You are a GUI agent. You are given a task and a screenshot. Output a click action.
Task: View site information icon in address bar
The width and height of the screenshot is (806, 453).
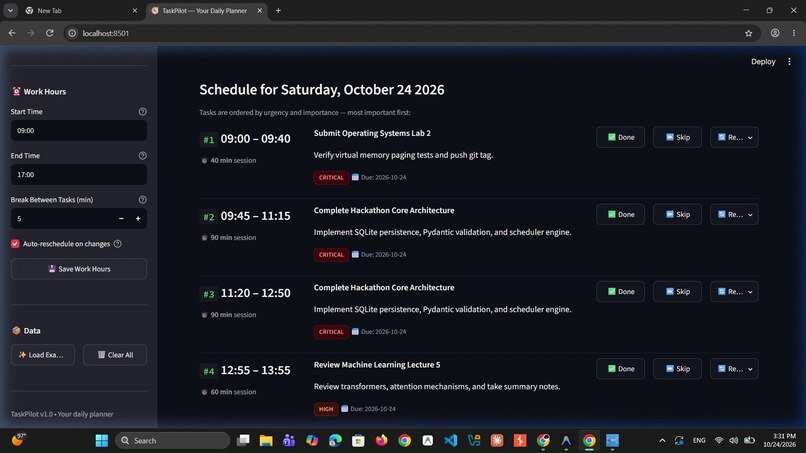pyautogui.click(x=72, y=33)
